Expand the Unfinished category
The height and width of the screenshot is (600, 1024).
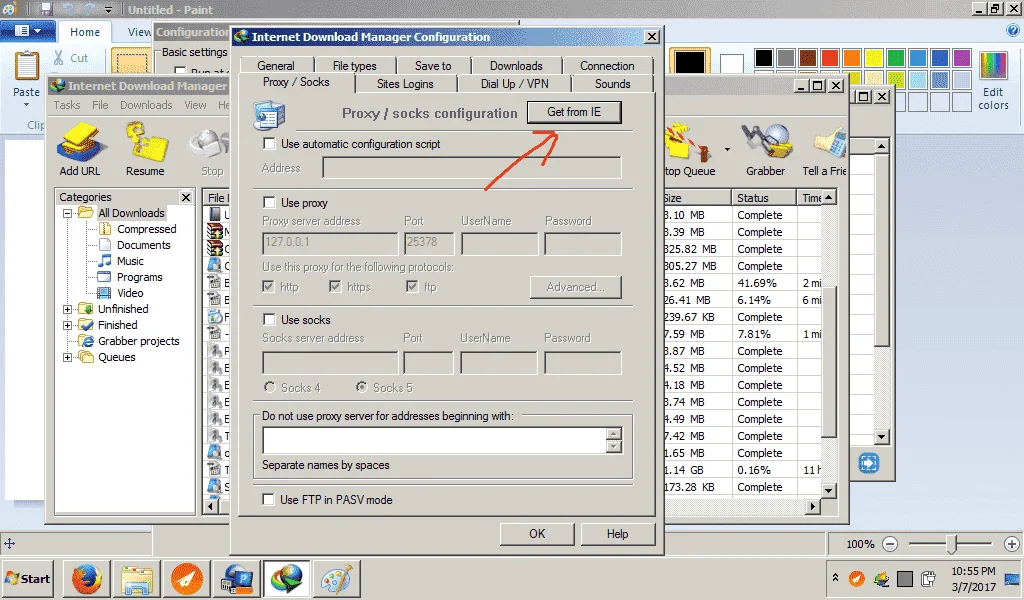pos(67,309)
